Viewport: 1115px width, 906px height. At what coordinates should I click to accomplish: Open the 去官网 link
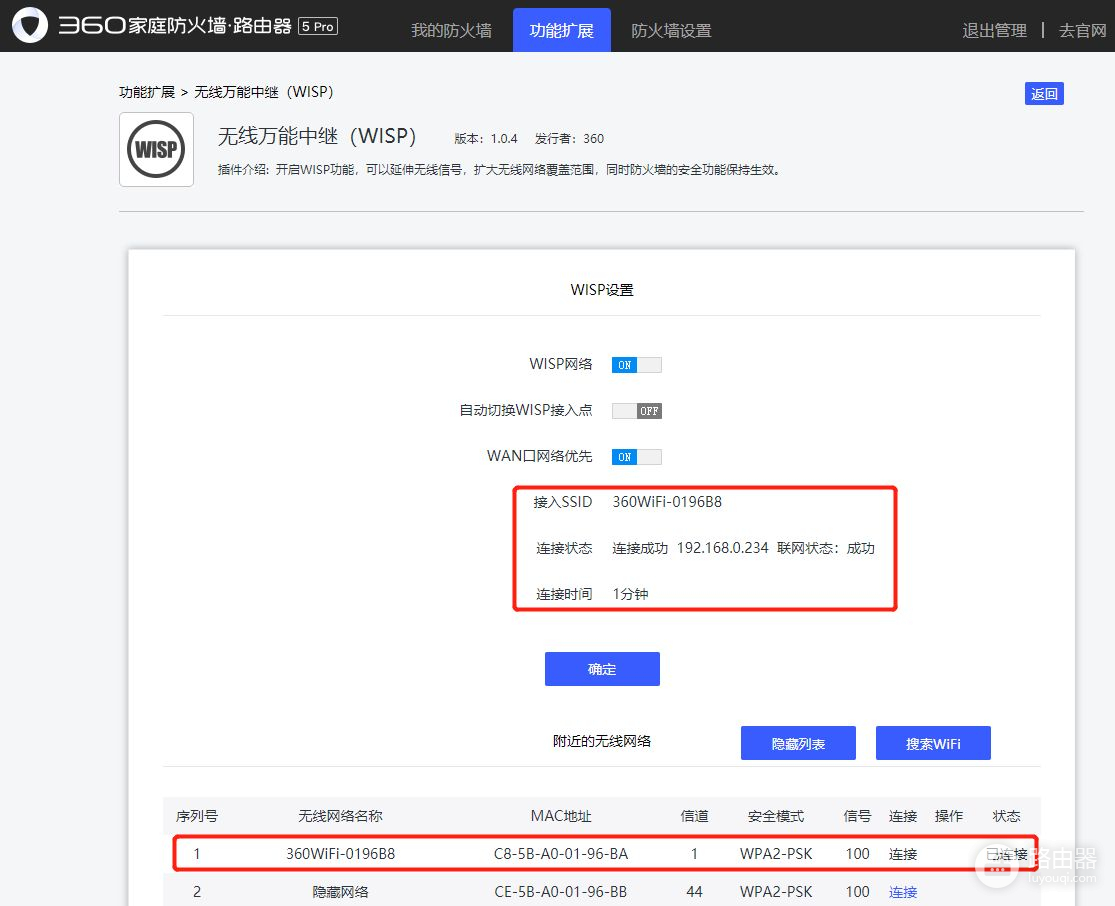1082,30
